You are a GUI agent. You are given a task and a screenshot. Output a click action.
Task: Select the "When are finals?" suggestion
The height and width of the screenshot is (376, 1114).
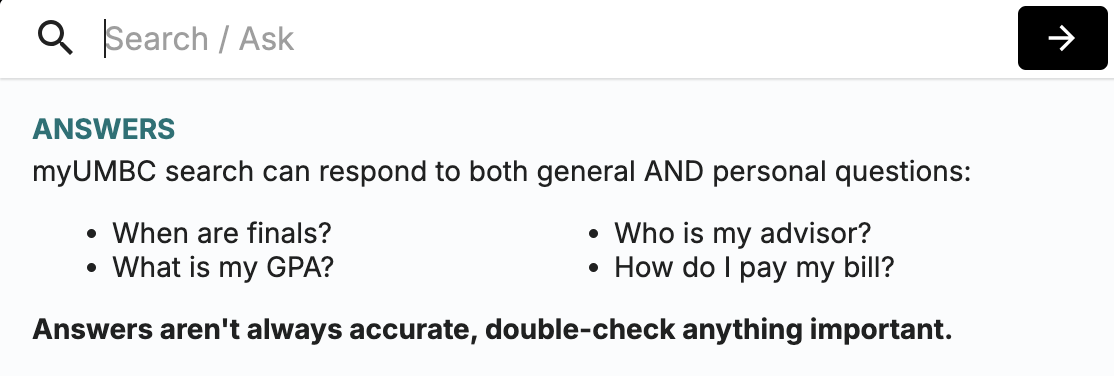click(222, 232)
